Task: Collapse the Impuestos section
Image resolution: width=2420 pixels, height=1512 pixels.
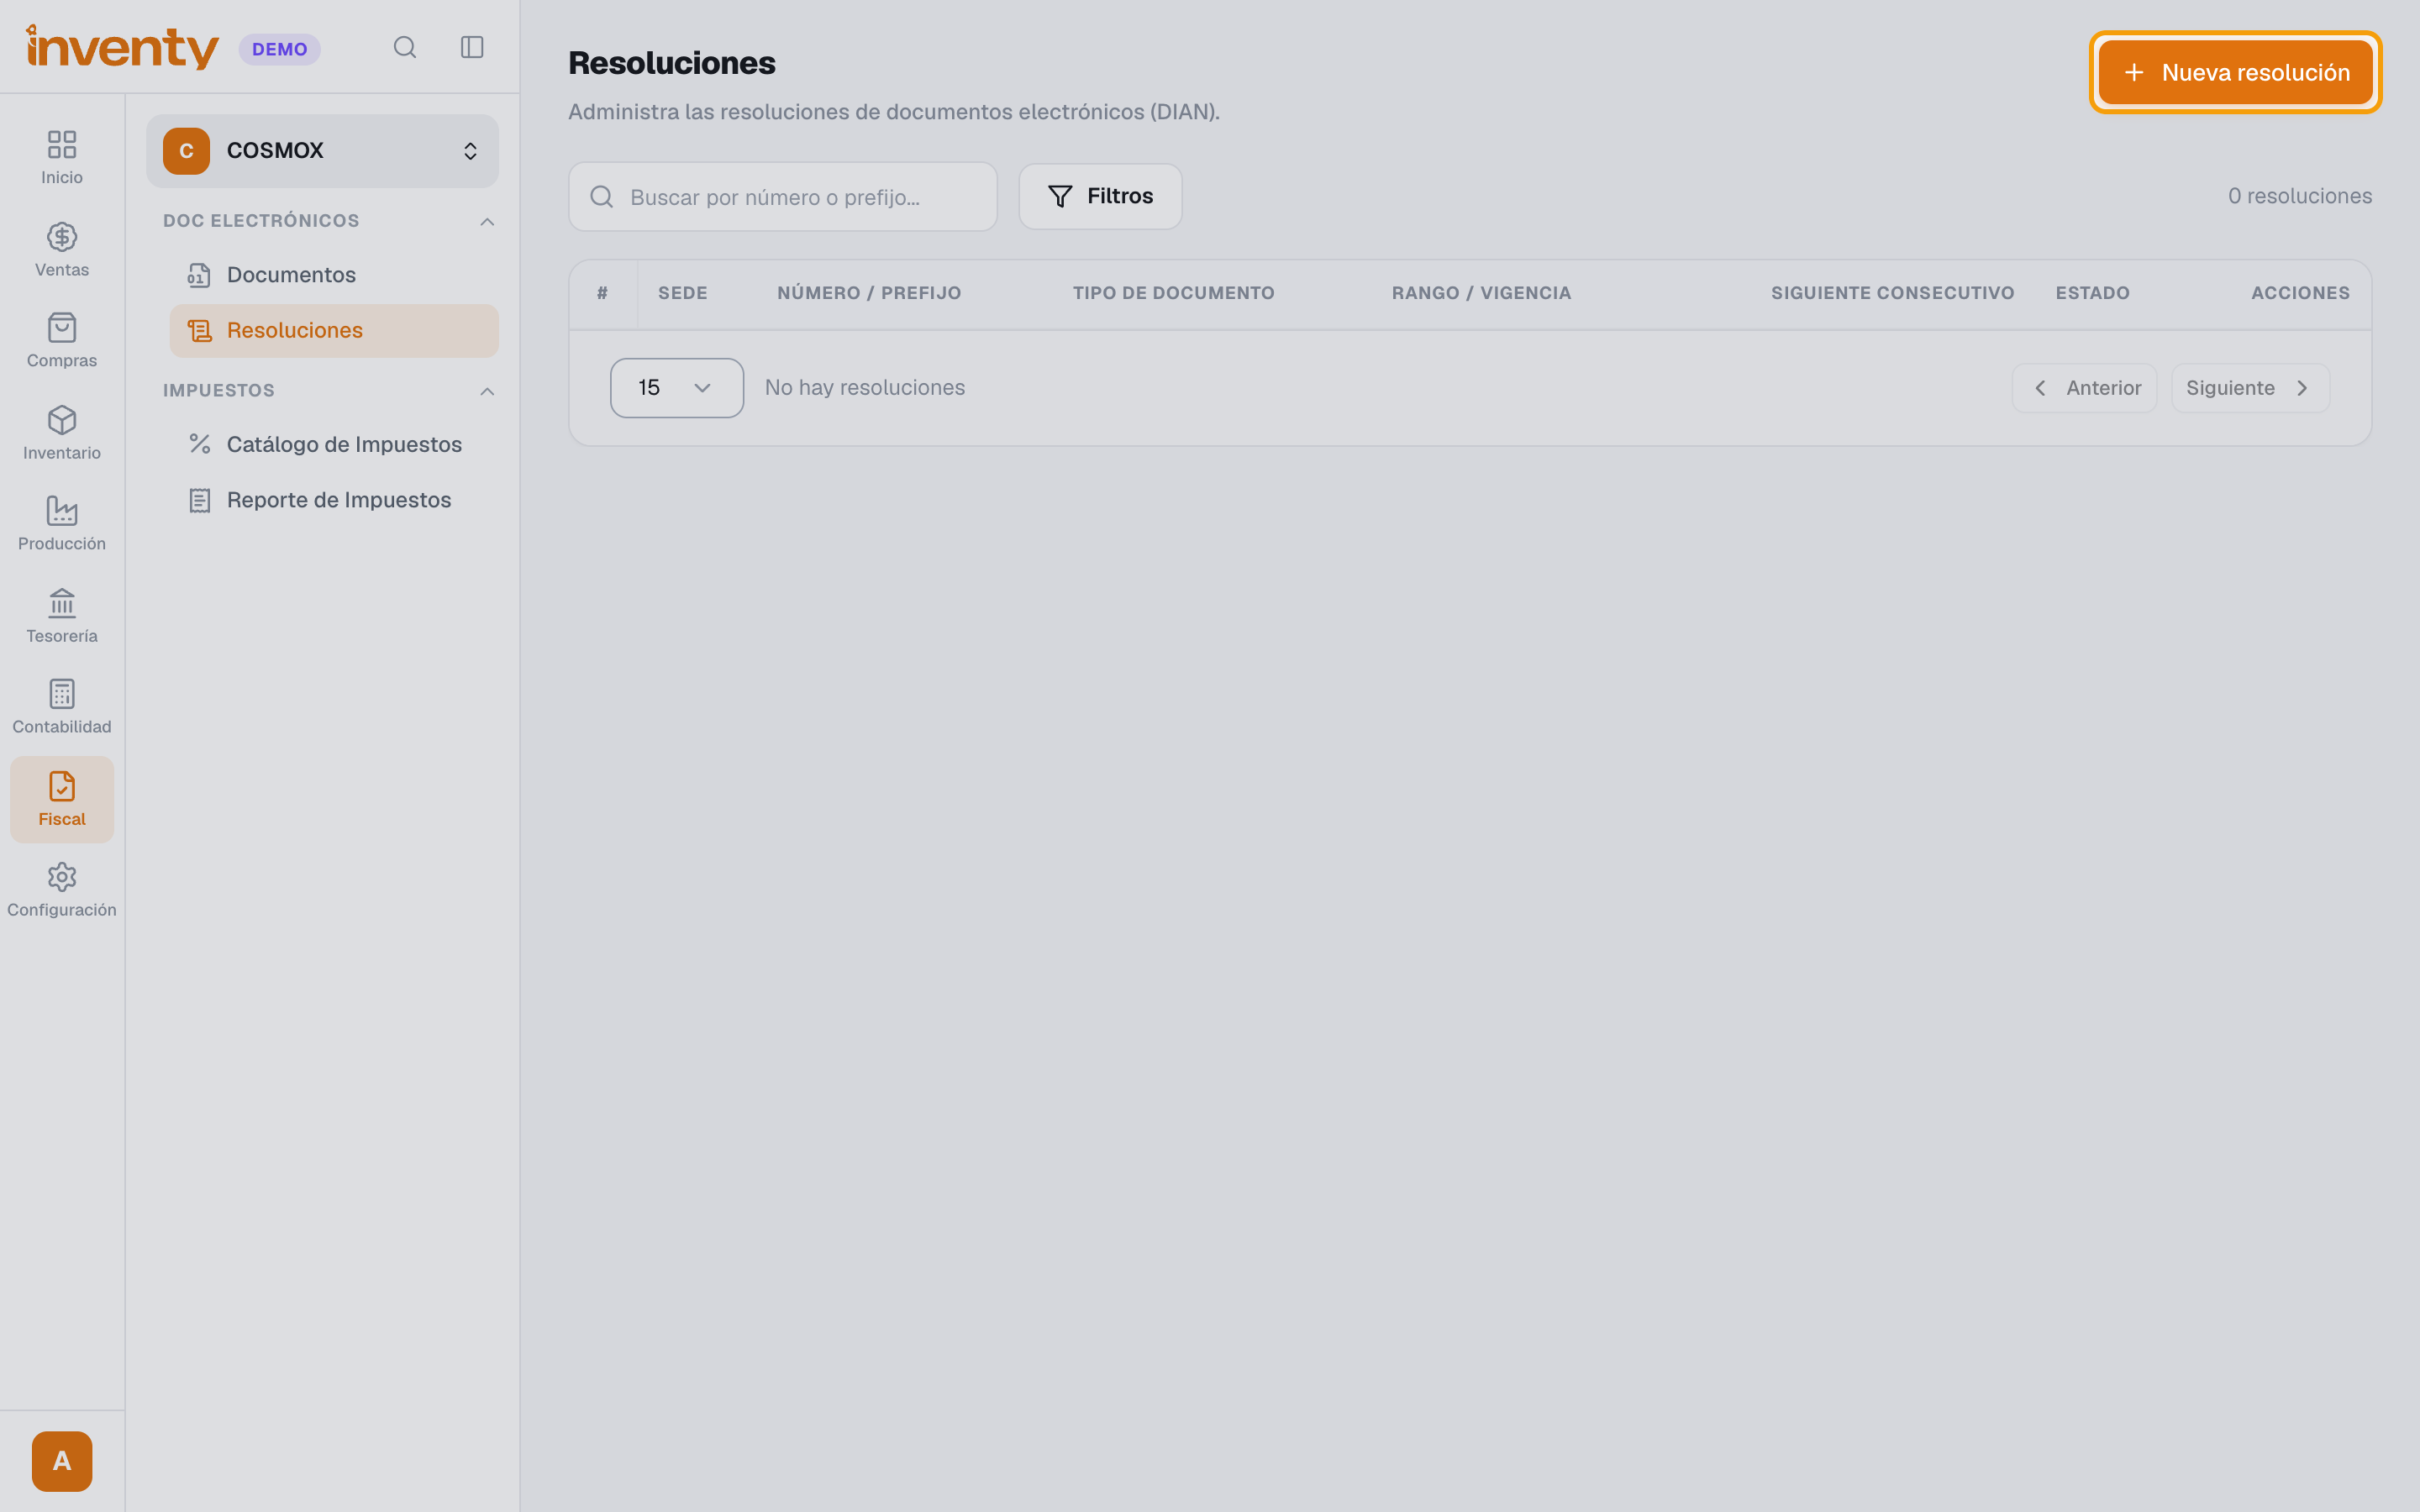Action: (x=487, y=391)
